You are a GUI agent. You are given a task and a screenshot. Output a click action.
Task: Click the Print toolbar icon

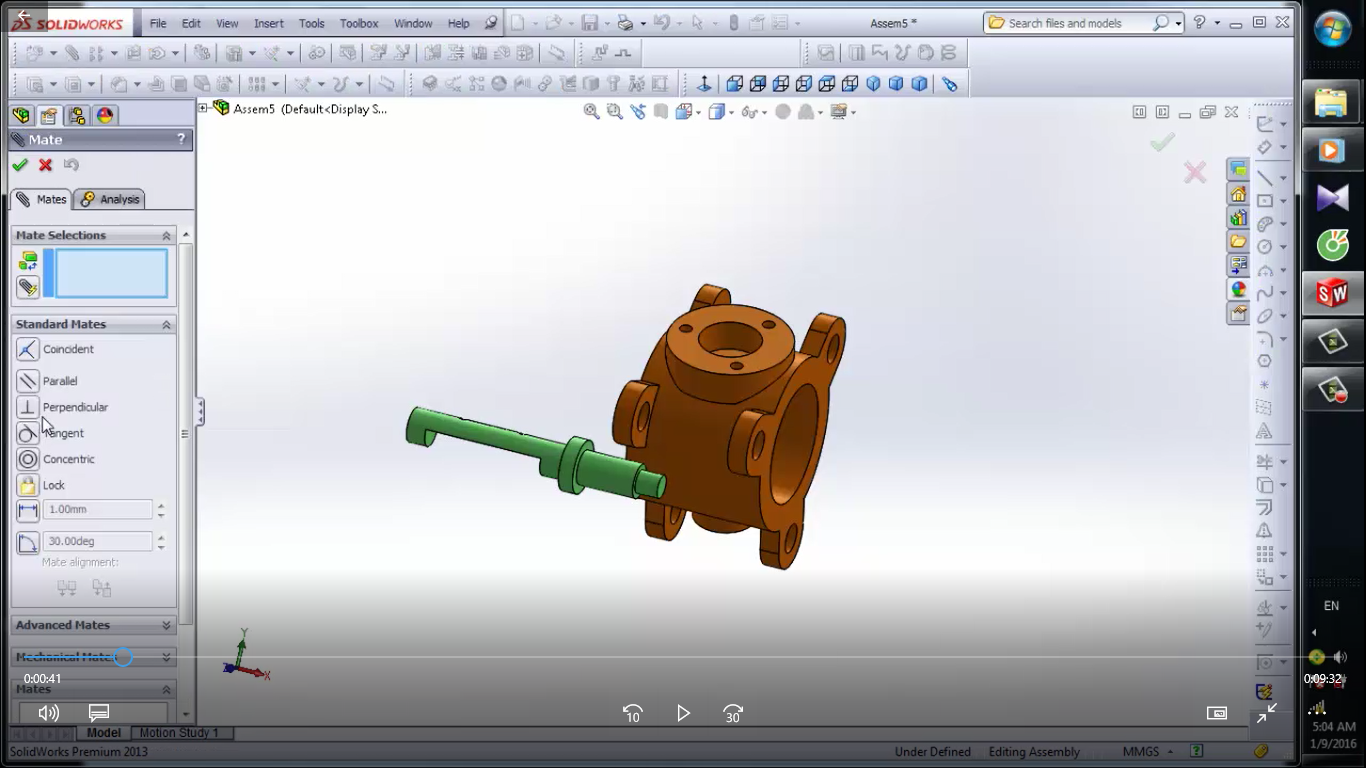(625, 23)
